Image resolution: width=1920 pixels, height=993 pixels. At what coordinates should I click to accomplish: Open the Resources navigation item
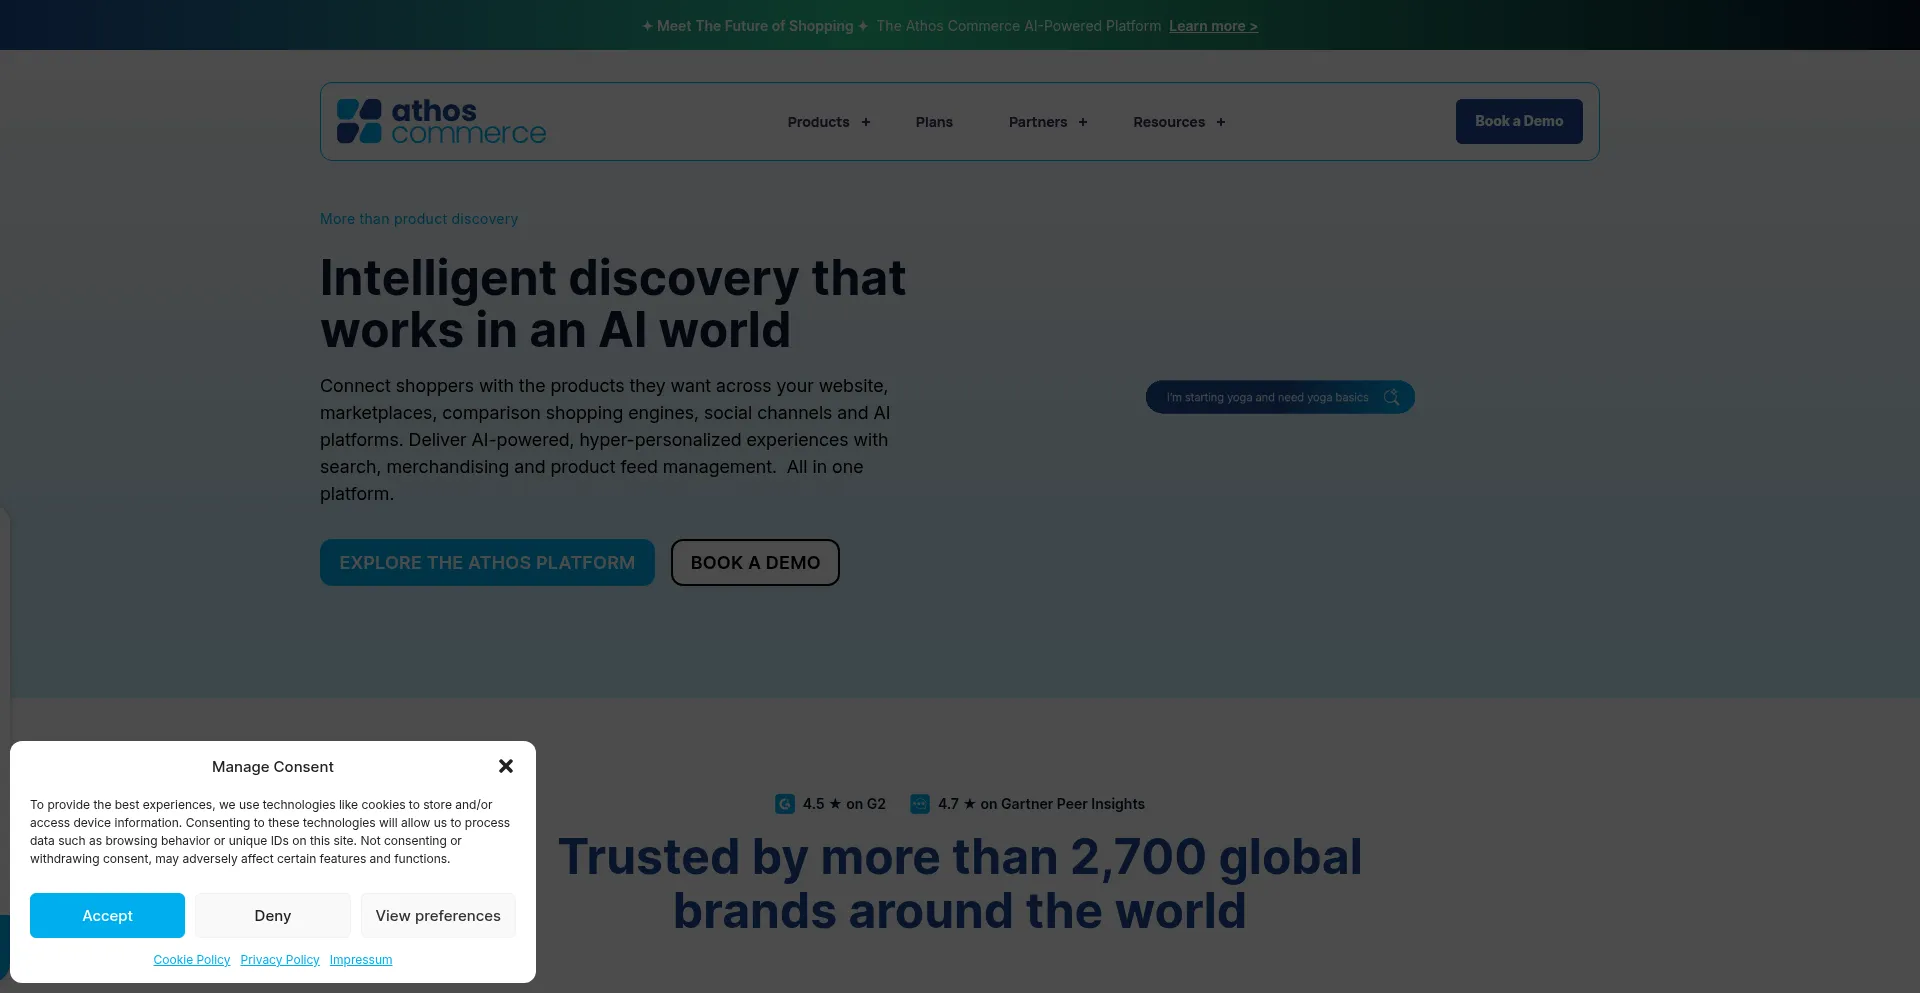point(1169,122)
